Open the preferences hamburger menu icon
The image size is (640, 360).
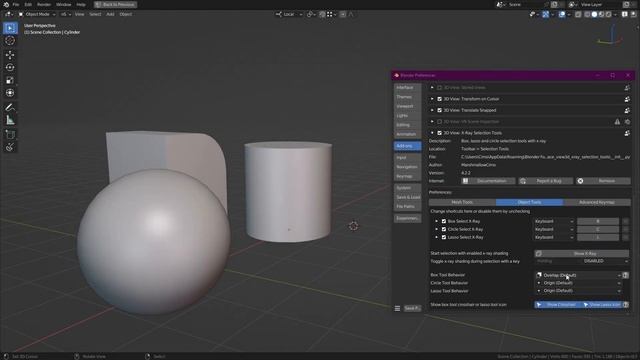click(397, 308)
